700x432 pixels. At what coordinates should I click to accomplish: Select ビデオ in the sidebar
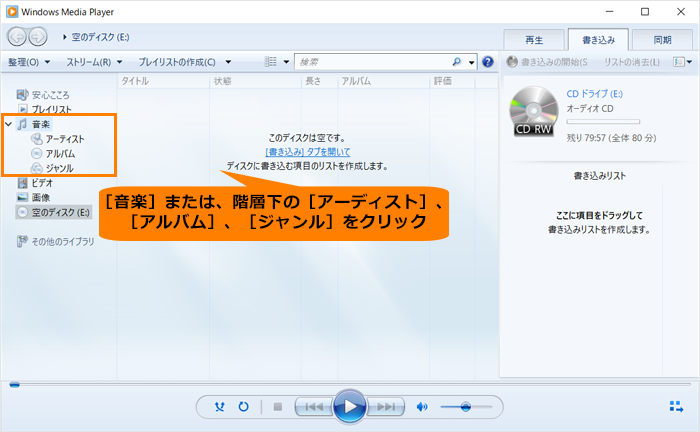tap(42, 183)
